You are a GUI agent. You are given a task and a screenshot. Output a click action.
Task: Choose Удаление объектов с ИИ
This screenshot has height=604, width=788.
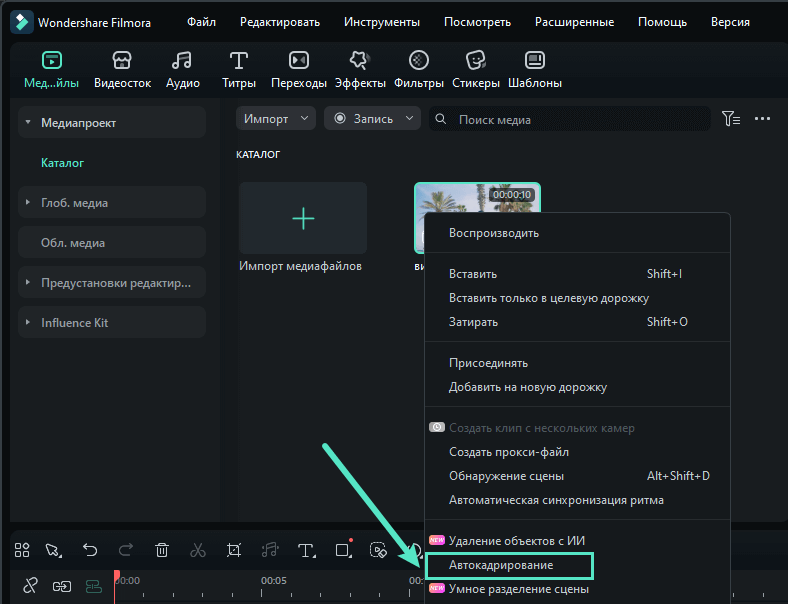pyautogui.click(x=577, y=541)
